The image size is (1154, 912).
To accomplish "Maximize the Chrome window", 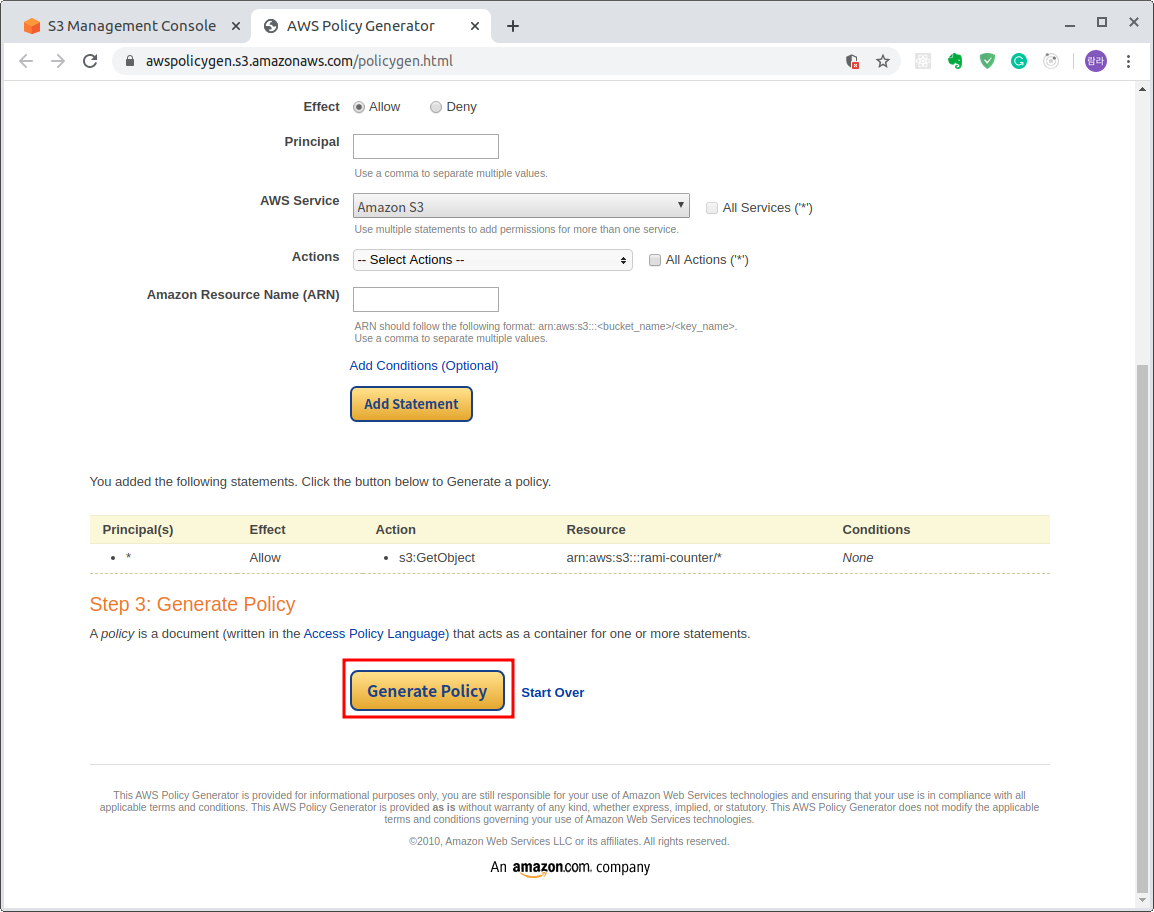I will click(1102, 23).
